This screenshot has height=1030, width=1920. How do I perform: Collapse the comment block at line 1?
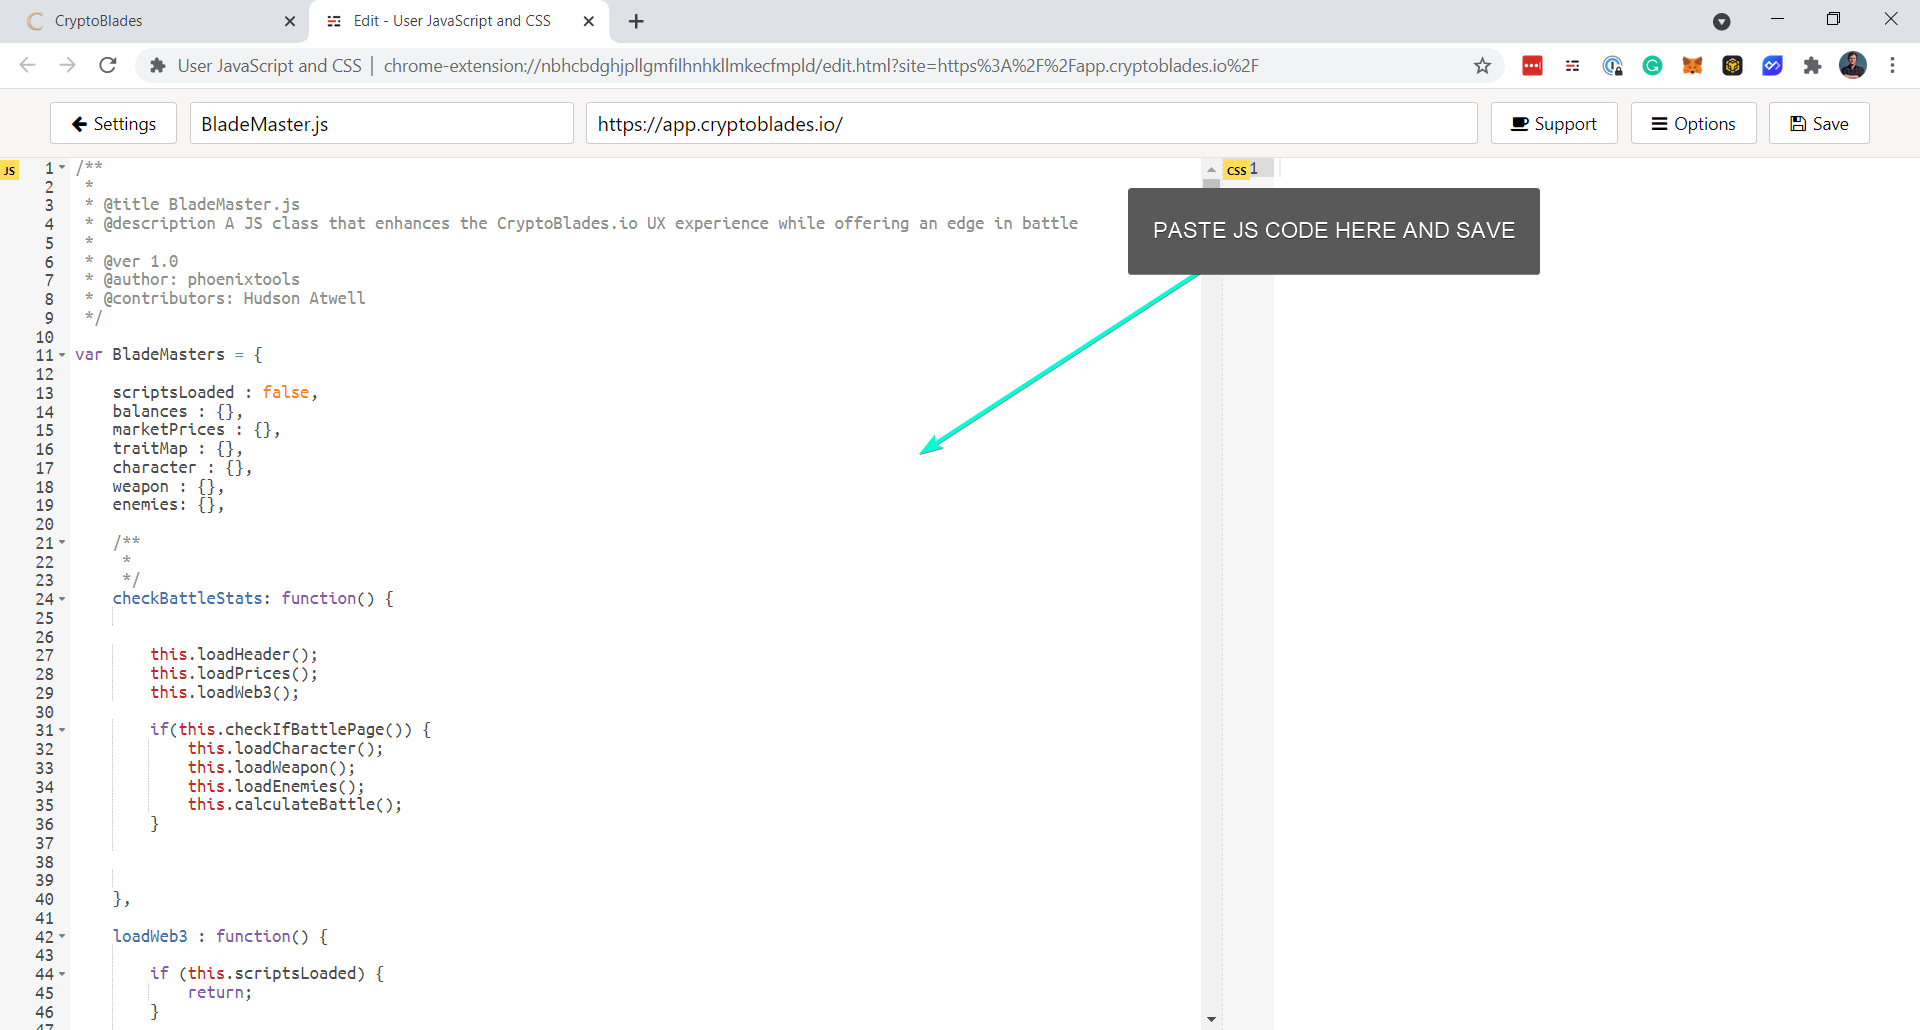pos(62,168)
